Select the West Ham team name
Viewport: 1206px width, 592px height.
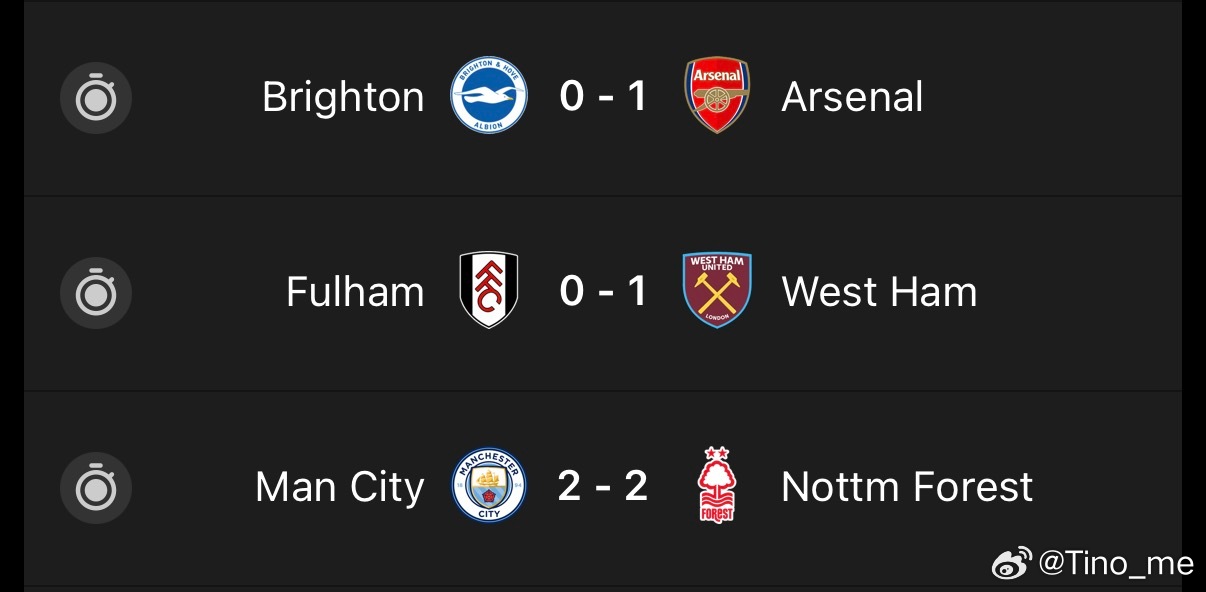click(879, 292)
